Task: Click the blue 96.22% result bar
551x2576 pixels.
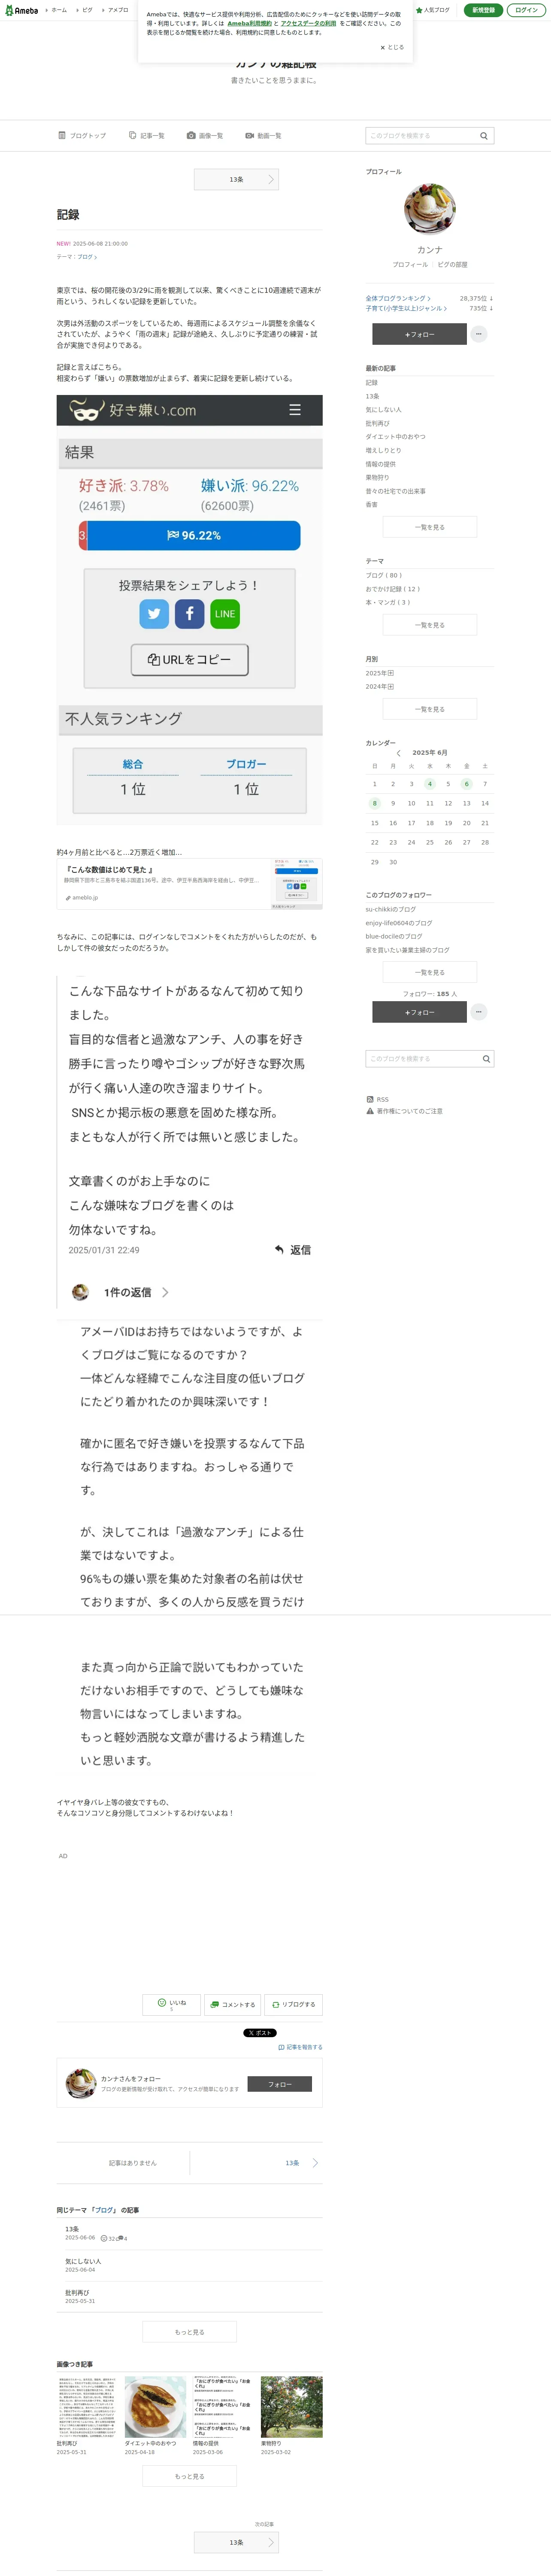Action: pyautogui.click(x=194, y=536)
